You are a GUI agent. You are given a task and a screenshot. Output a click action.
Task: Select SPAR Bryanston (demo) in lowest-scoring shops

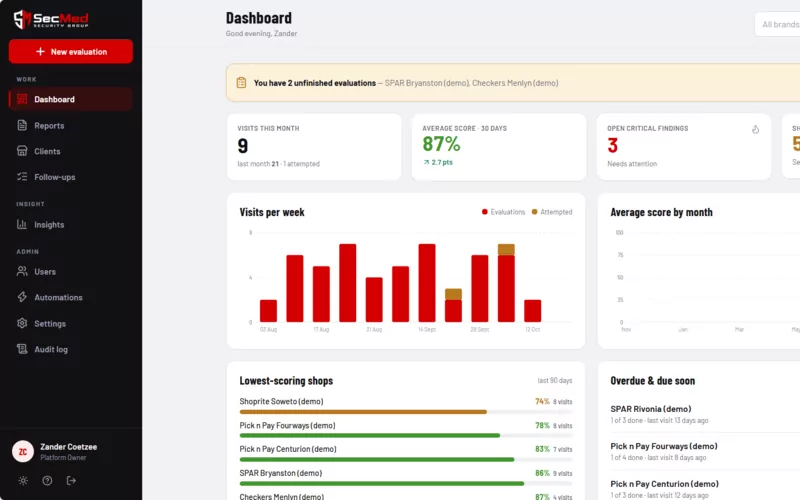281,473
